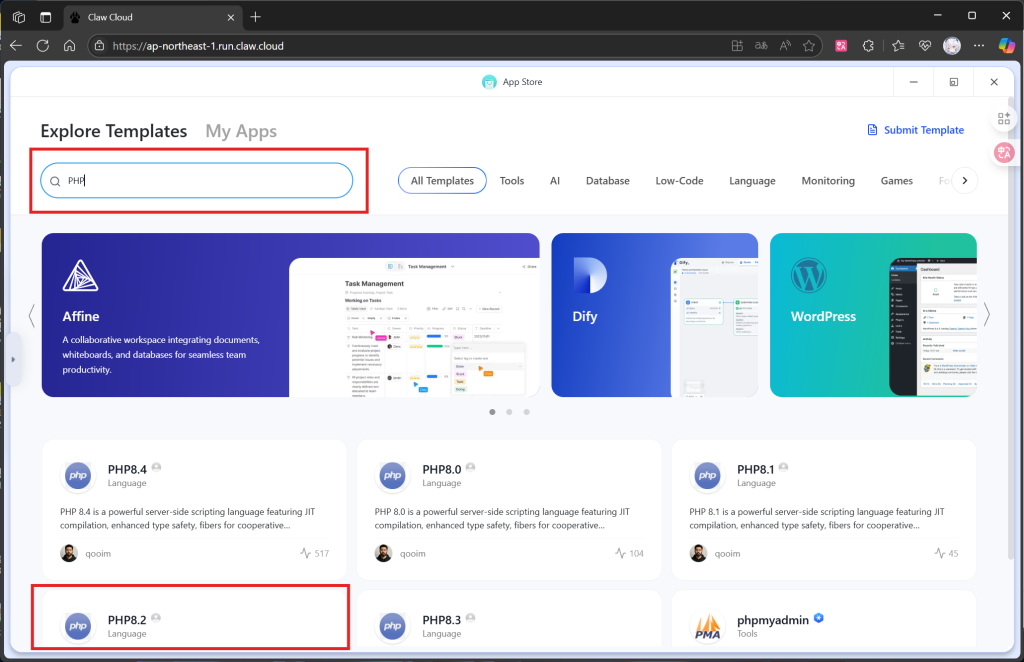The width and height of the screenshot is (1024, 662).
Task: Open the Affine template banner
Action: [291, 315]
